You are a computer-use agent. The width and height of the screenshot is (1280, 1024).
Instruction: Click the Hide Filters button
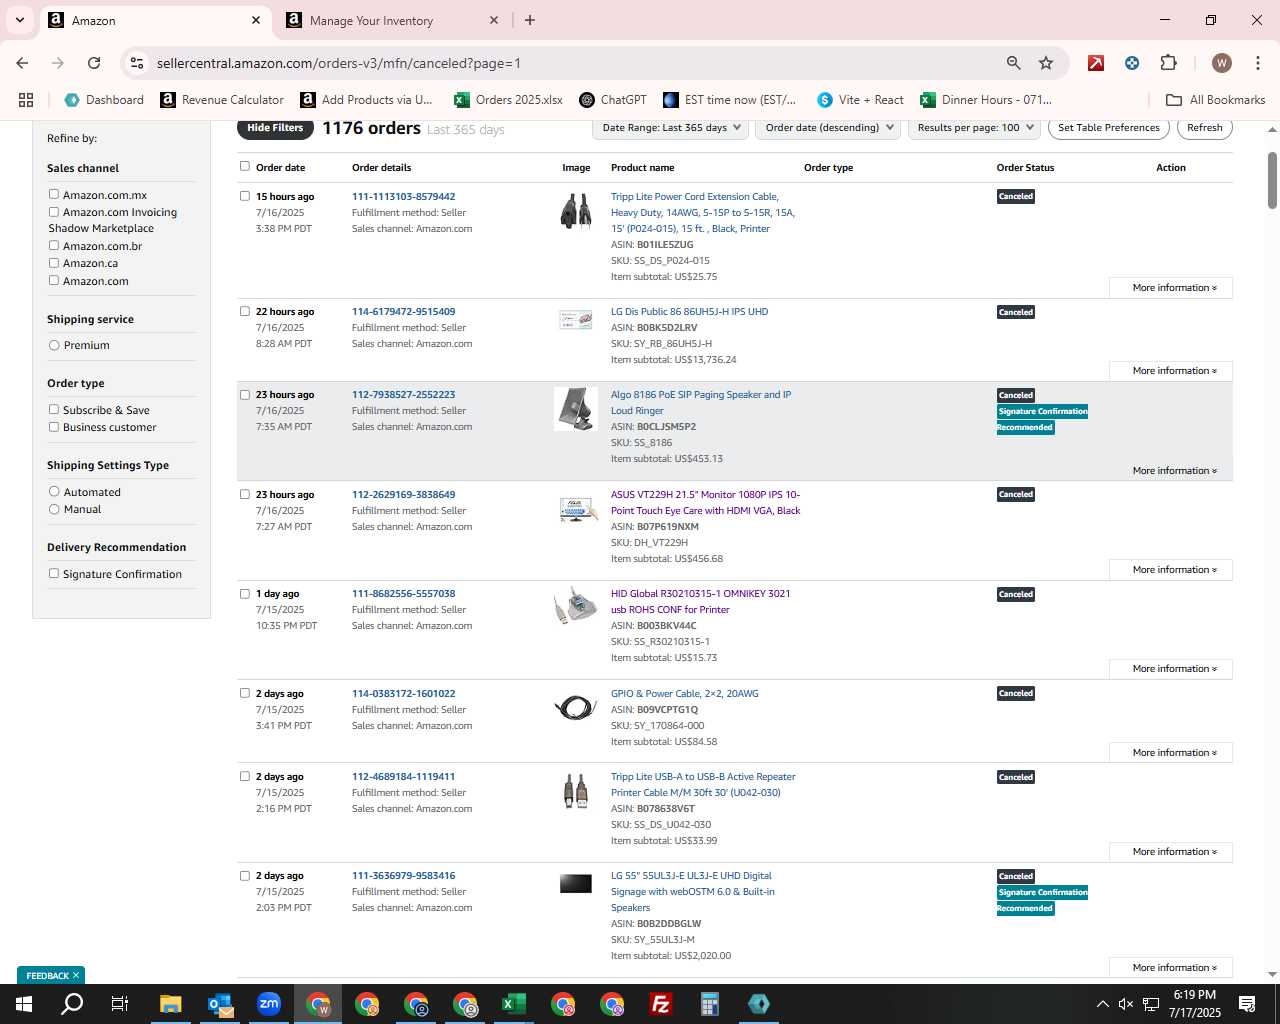(x=275, y=128)
